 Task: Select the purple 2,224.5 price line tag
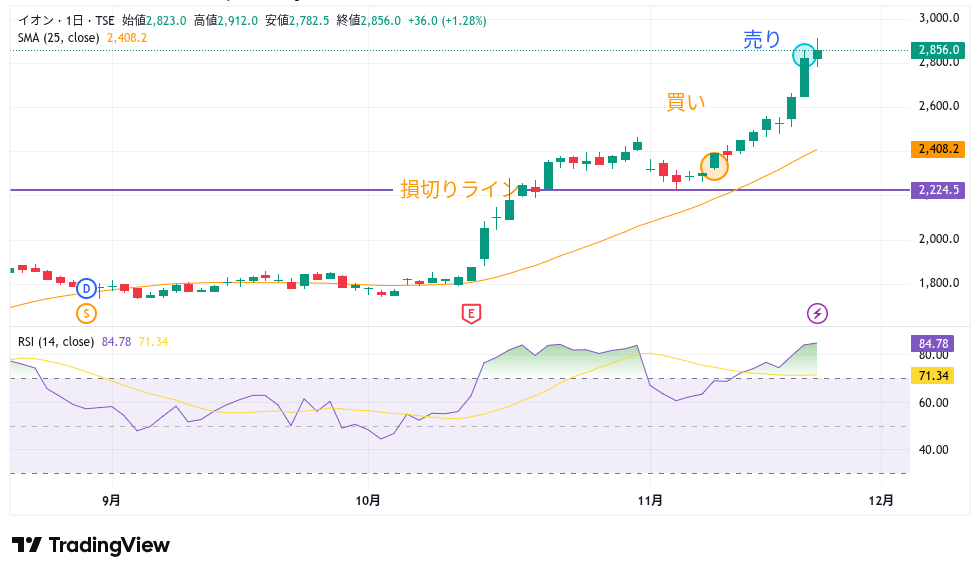click(938, 190)
